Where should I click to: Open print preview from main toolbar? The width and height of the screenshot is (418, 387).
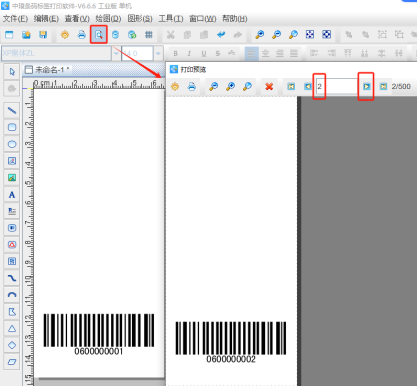[x=99, y=34]
